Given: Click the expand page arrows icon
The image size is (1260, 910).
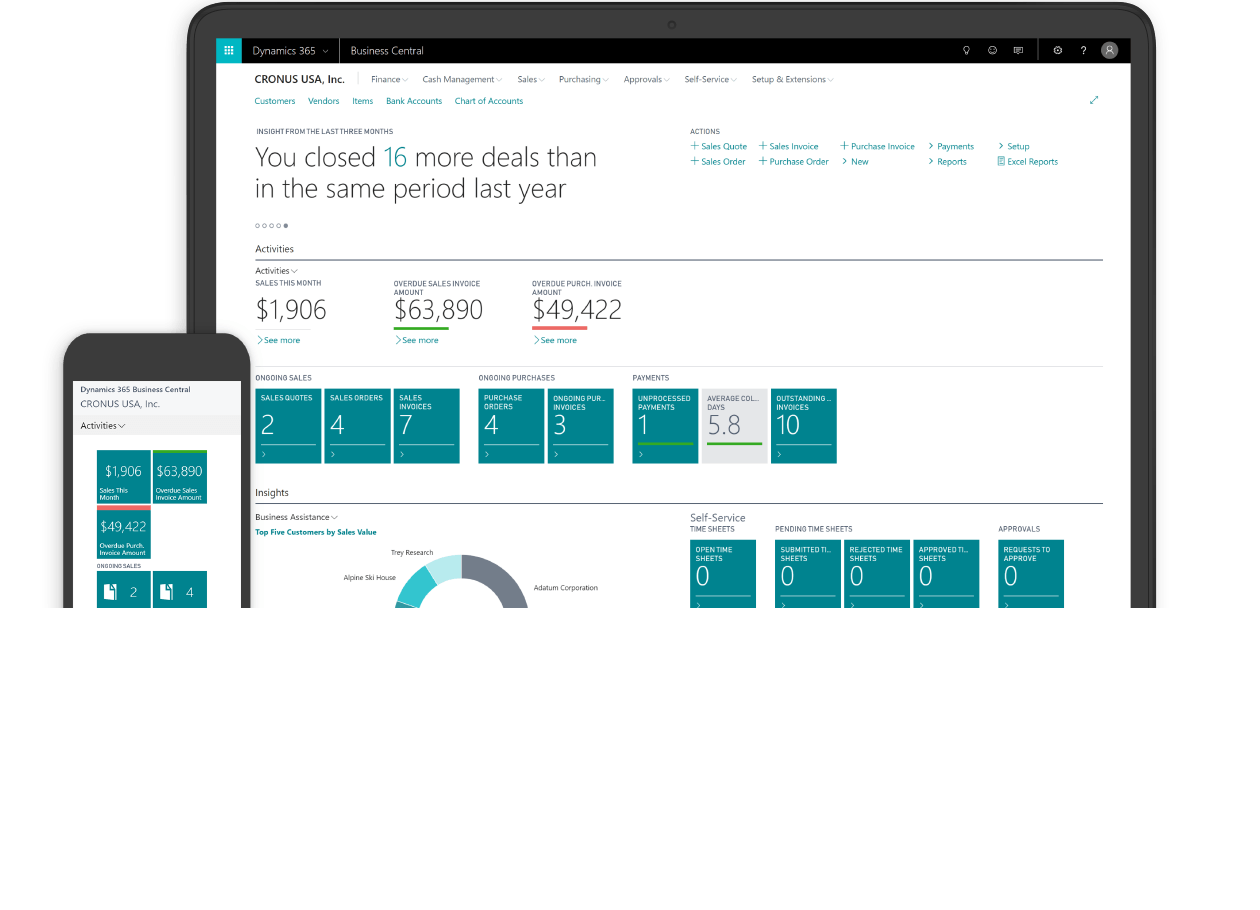Looking at the screenshot, I should pos(1094,100).
